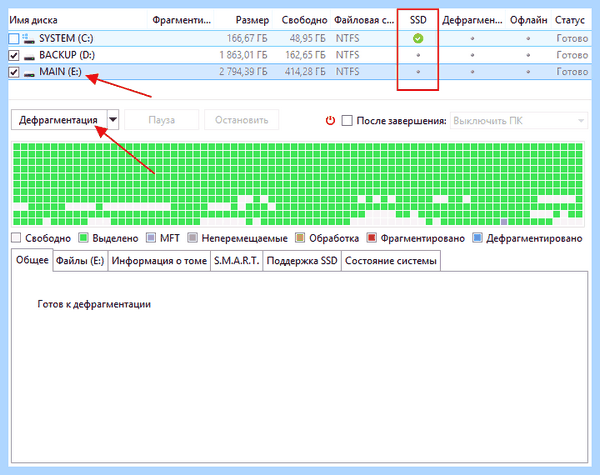Click the Готово status of SYSTEM (C:)
600x475 pixels.
(572, 38)
